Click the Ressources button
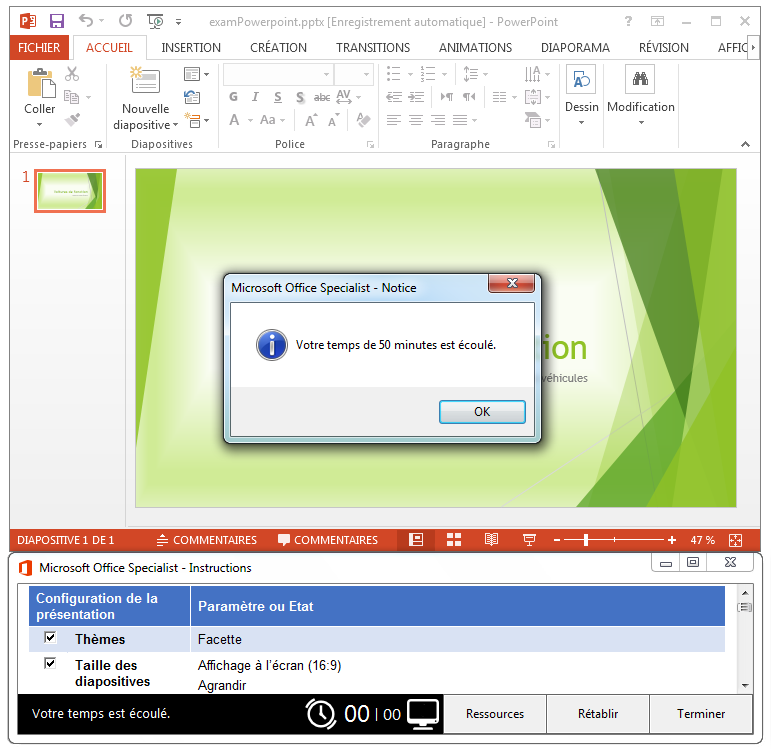The height and width of the screenshot is (755, 771). pyautogui.click(x=495, y=714)
